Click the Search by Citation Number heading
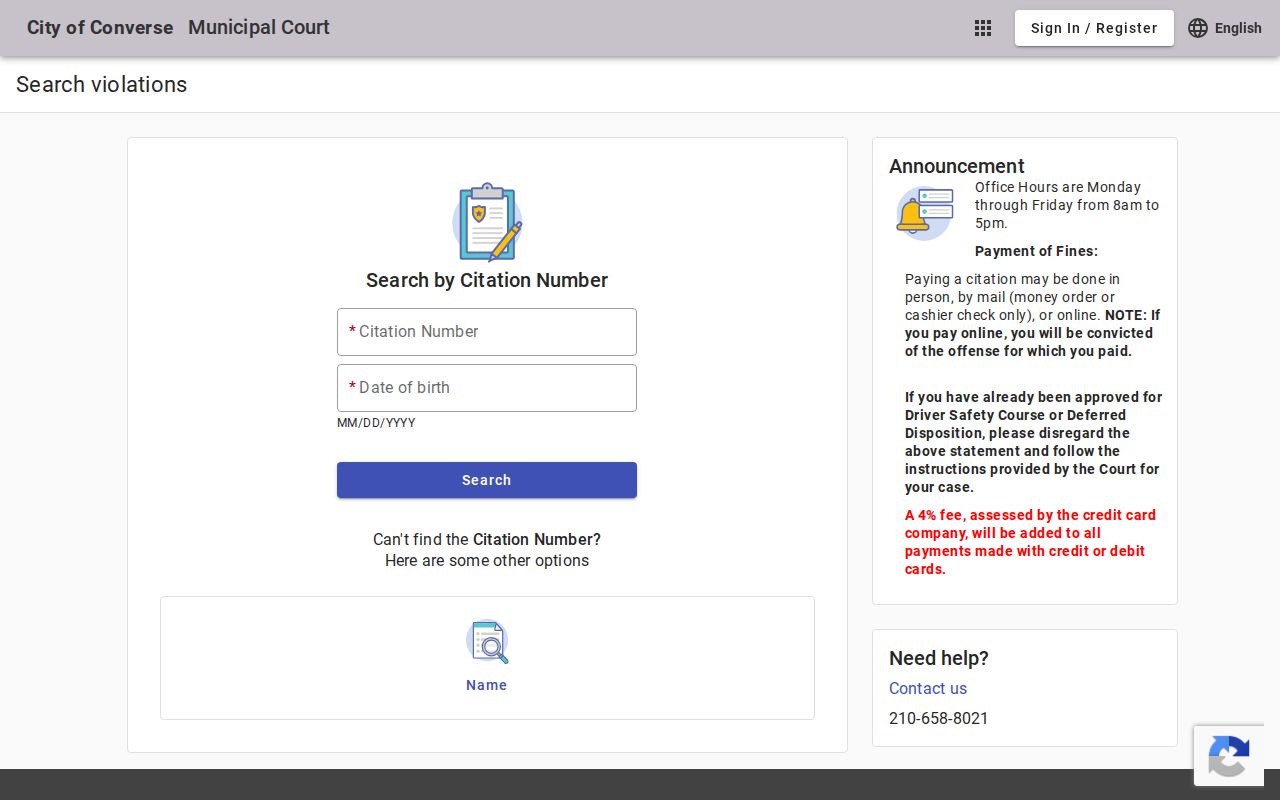The width and height of the screenshot is (1280, 800). [487, 280]
